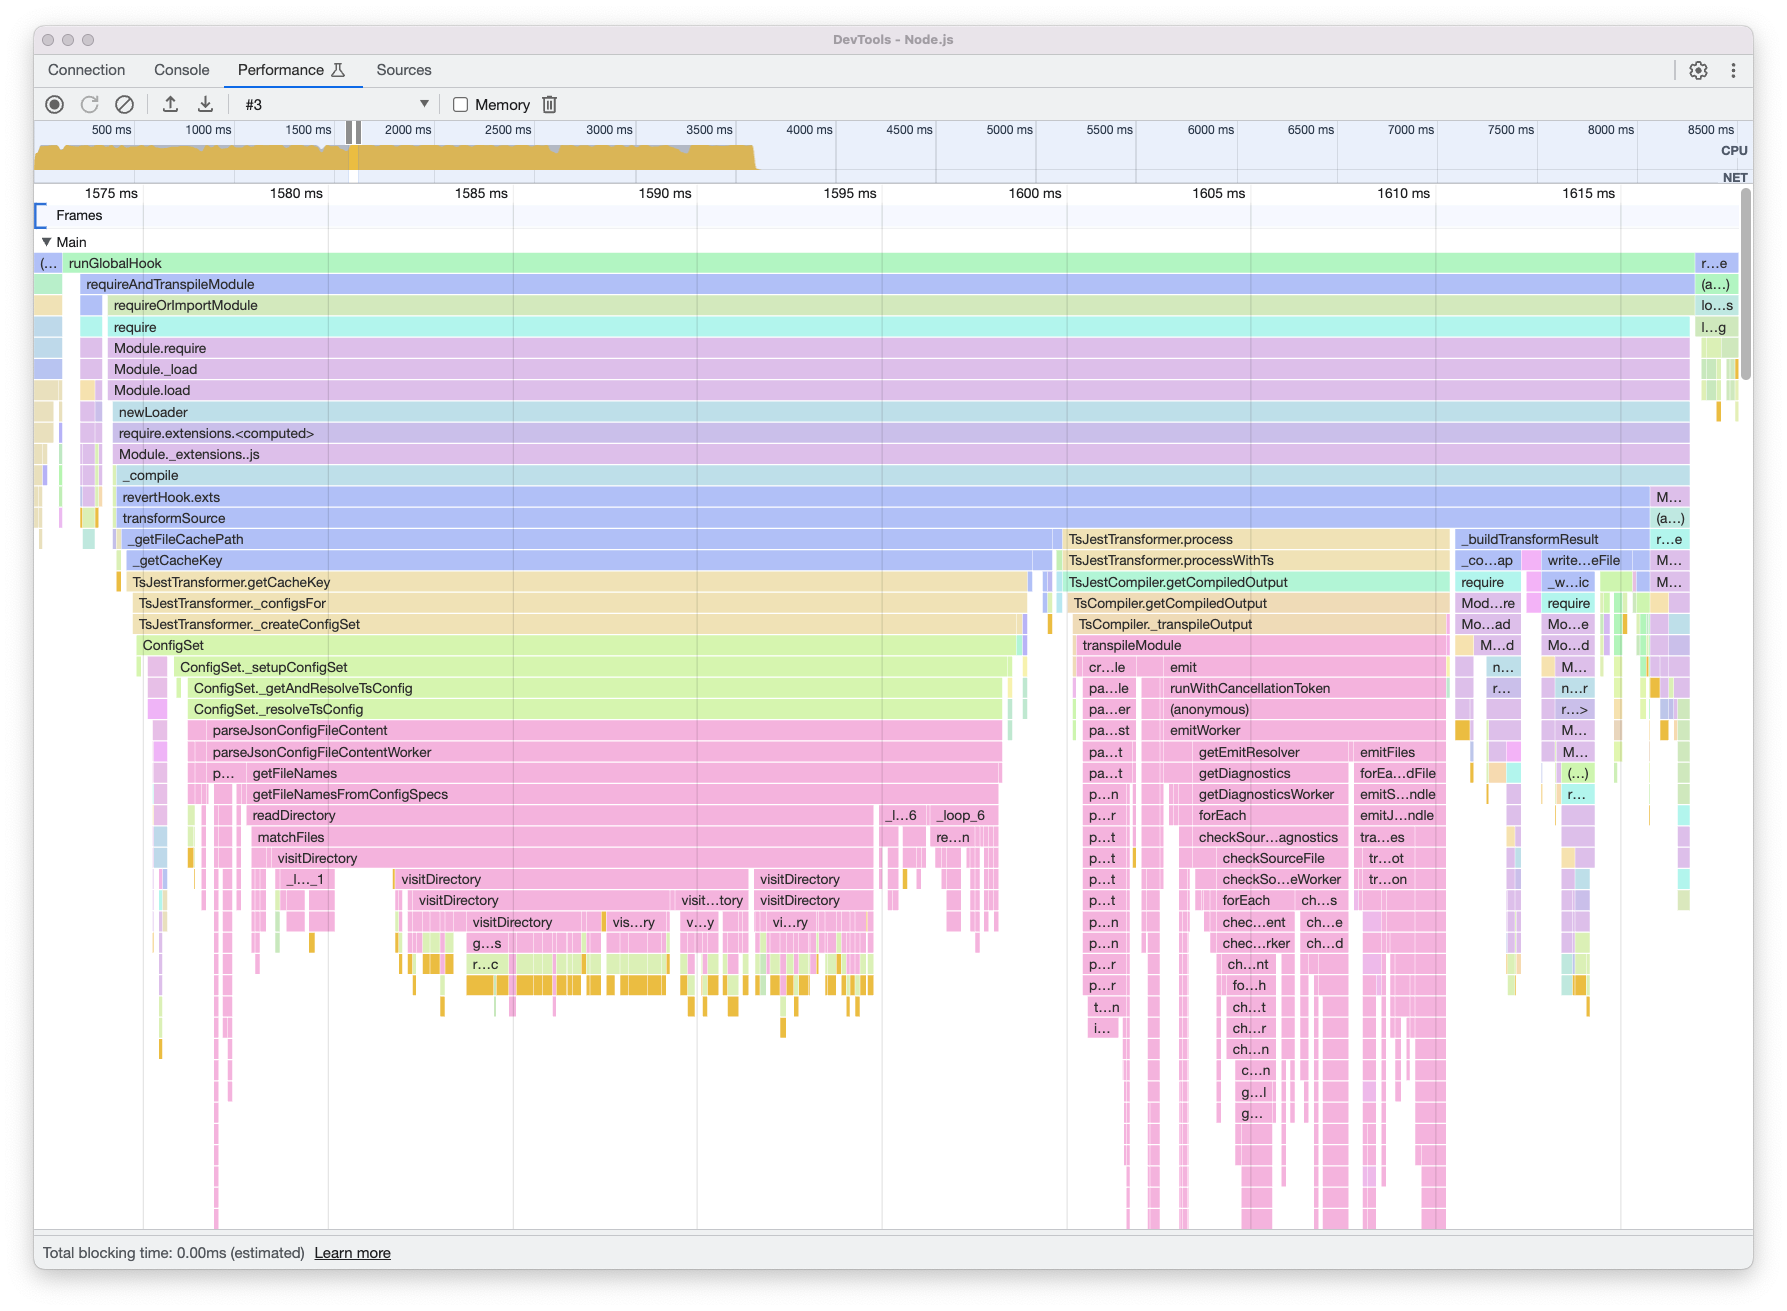1787x1311 pixels.
Task: Click the emitFiles call frame
Action: click(x=1400, y=752)
